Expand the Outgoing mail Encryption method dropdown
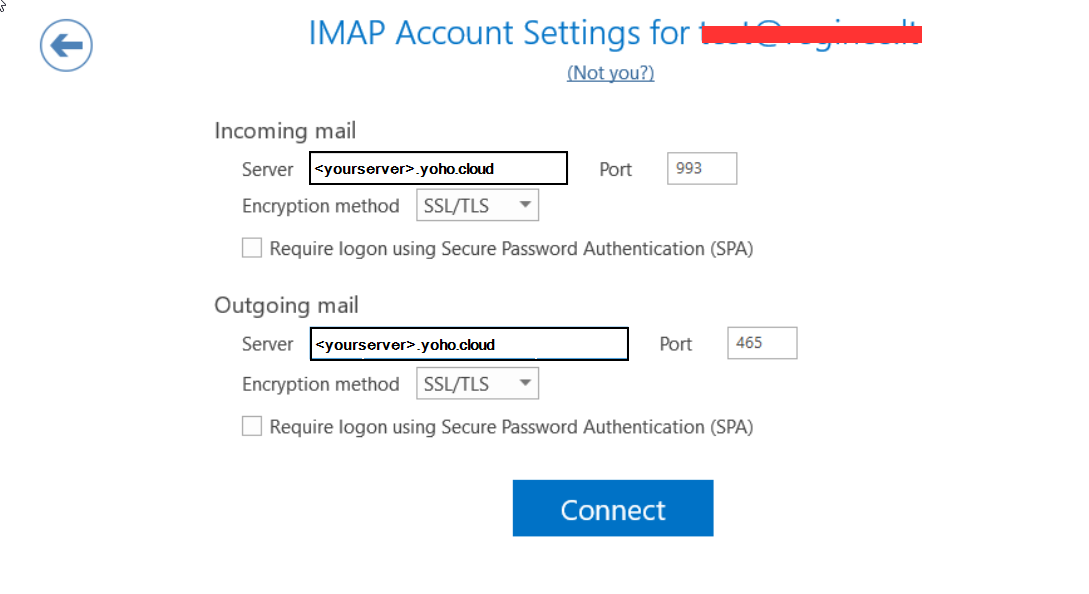 tap(477, 384)
